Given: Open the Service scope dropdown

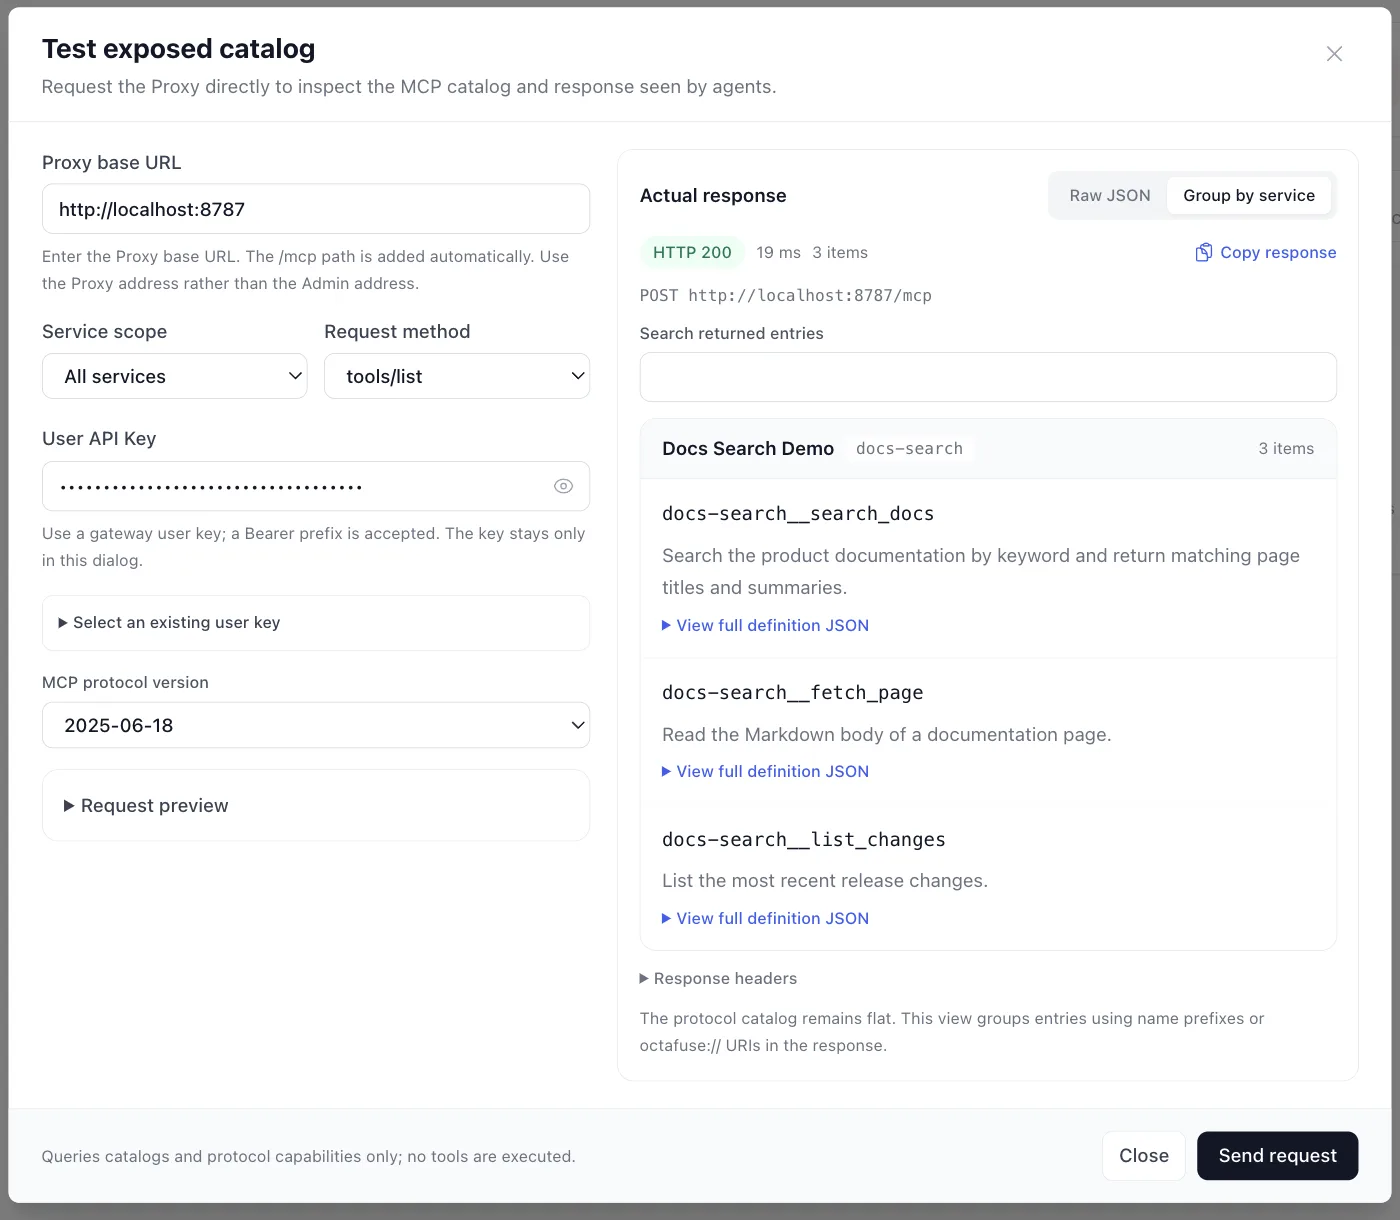Looking at the screenshot, I should 175,376.
